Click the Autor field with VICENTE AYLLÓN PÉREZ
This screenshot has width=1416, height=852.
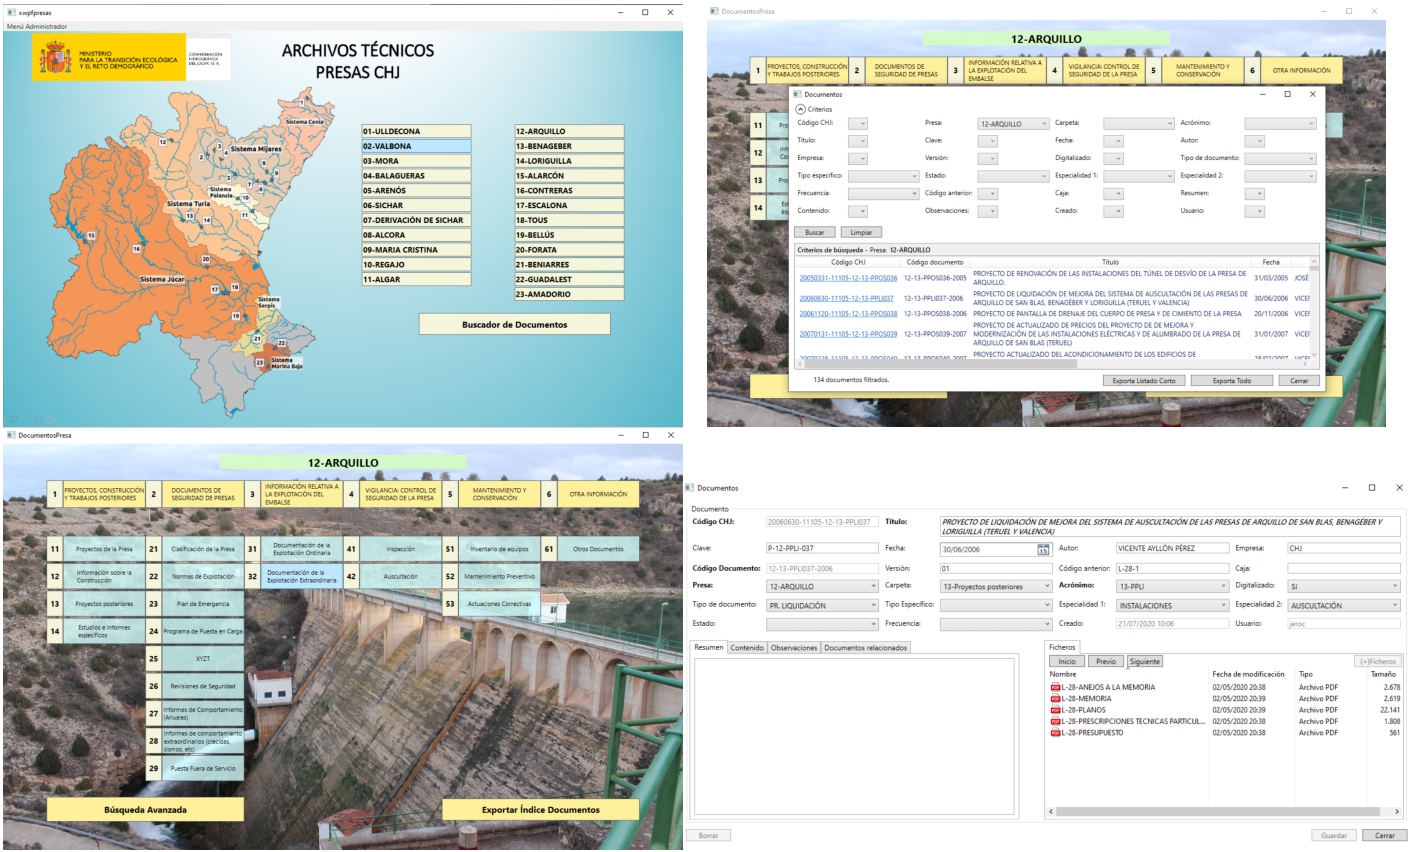pos(1172,549)
